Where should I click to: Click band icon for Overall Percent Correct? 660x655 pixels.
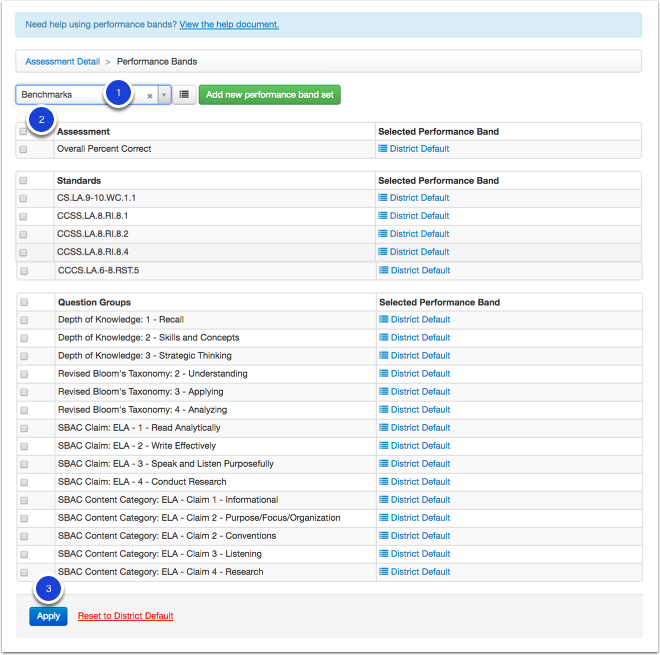(383, 149)
